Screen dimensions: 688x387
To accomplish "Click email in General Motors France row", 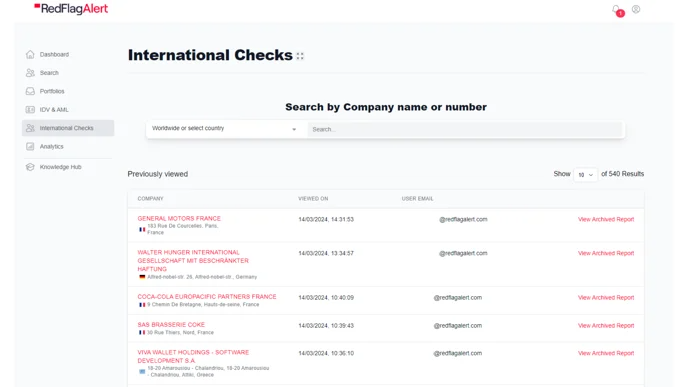I will [463, 219].
